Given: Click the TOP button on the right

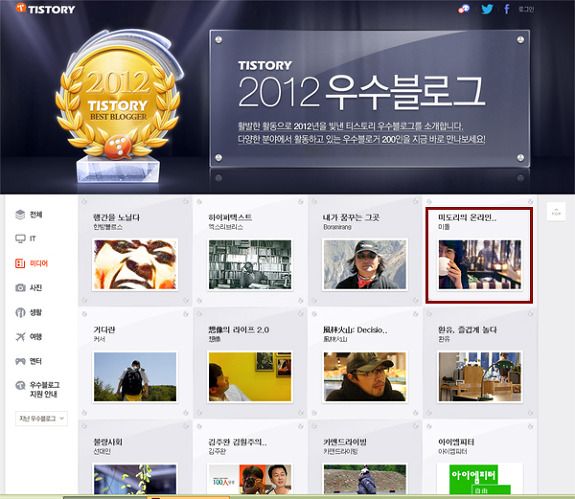Looking at the screenshot, I should tap(556, 212).
